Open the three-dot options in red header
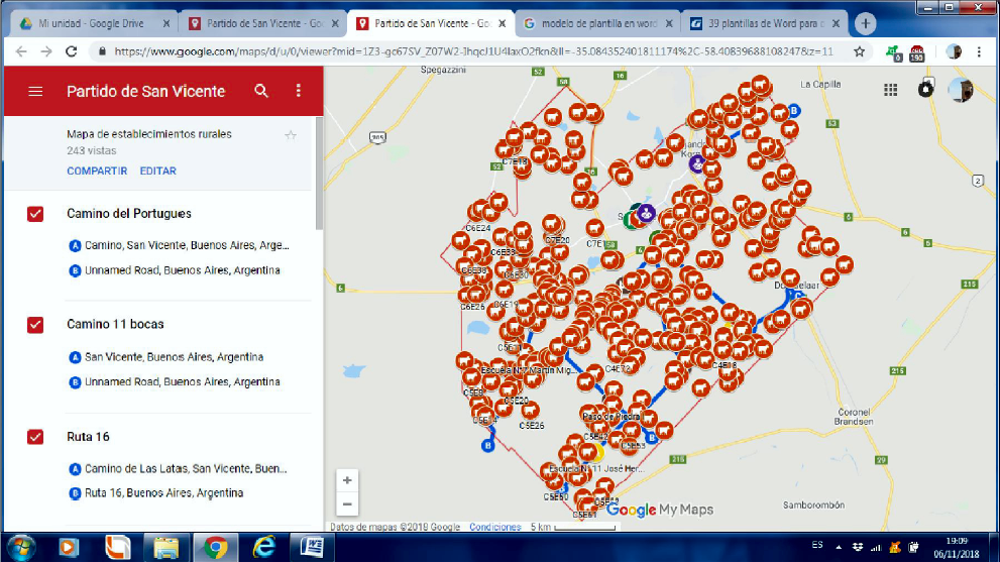This screenshot has height=562, width=1000. (298, 91)
